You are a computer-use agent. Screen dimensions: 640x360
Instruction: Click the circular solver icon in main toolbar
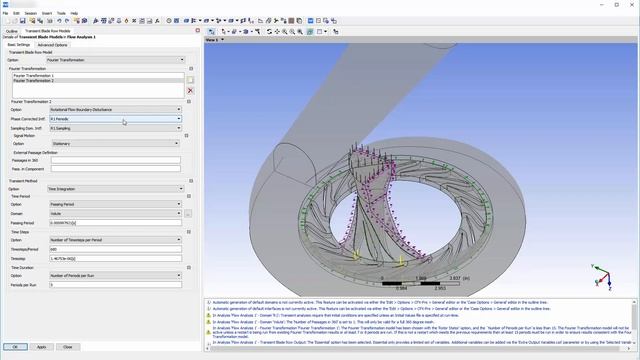pyautogui.click(x=169, y=20)
